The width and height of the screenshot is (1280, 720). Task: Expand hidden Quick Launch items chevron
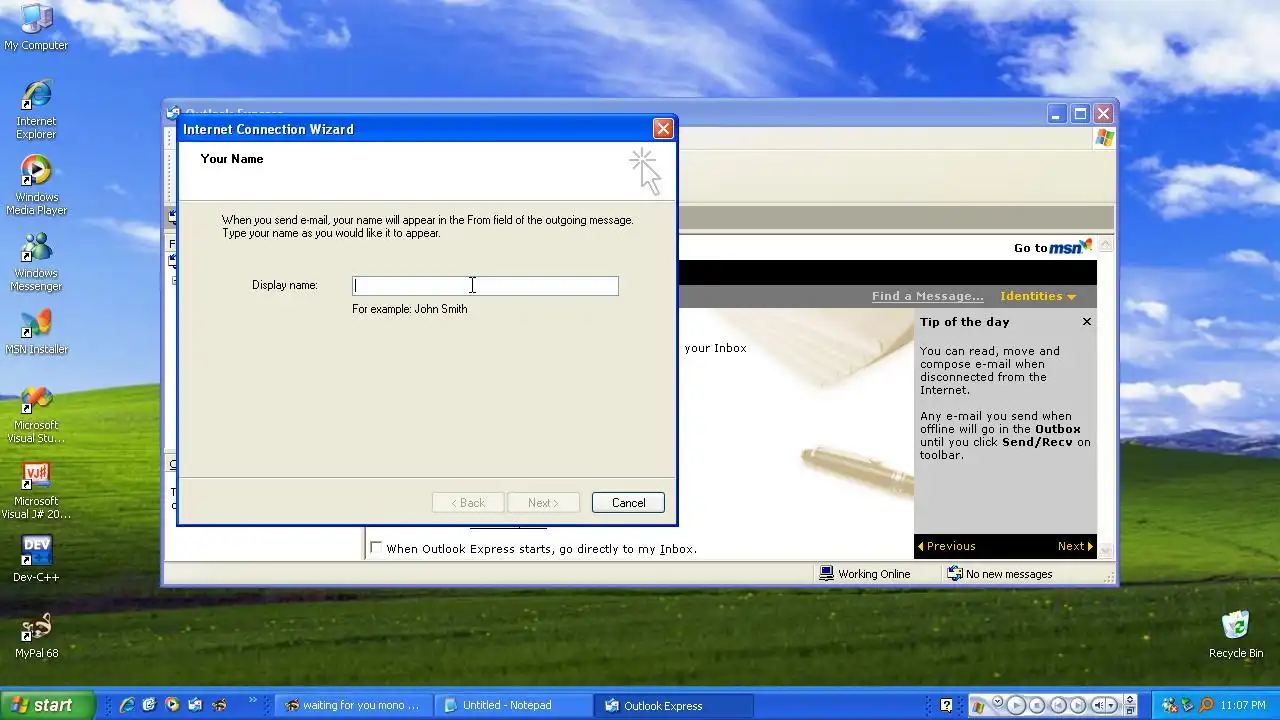tap(253, 700)
